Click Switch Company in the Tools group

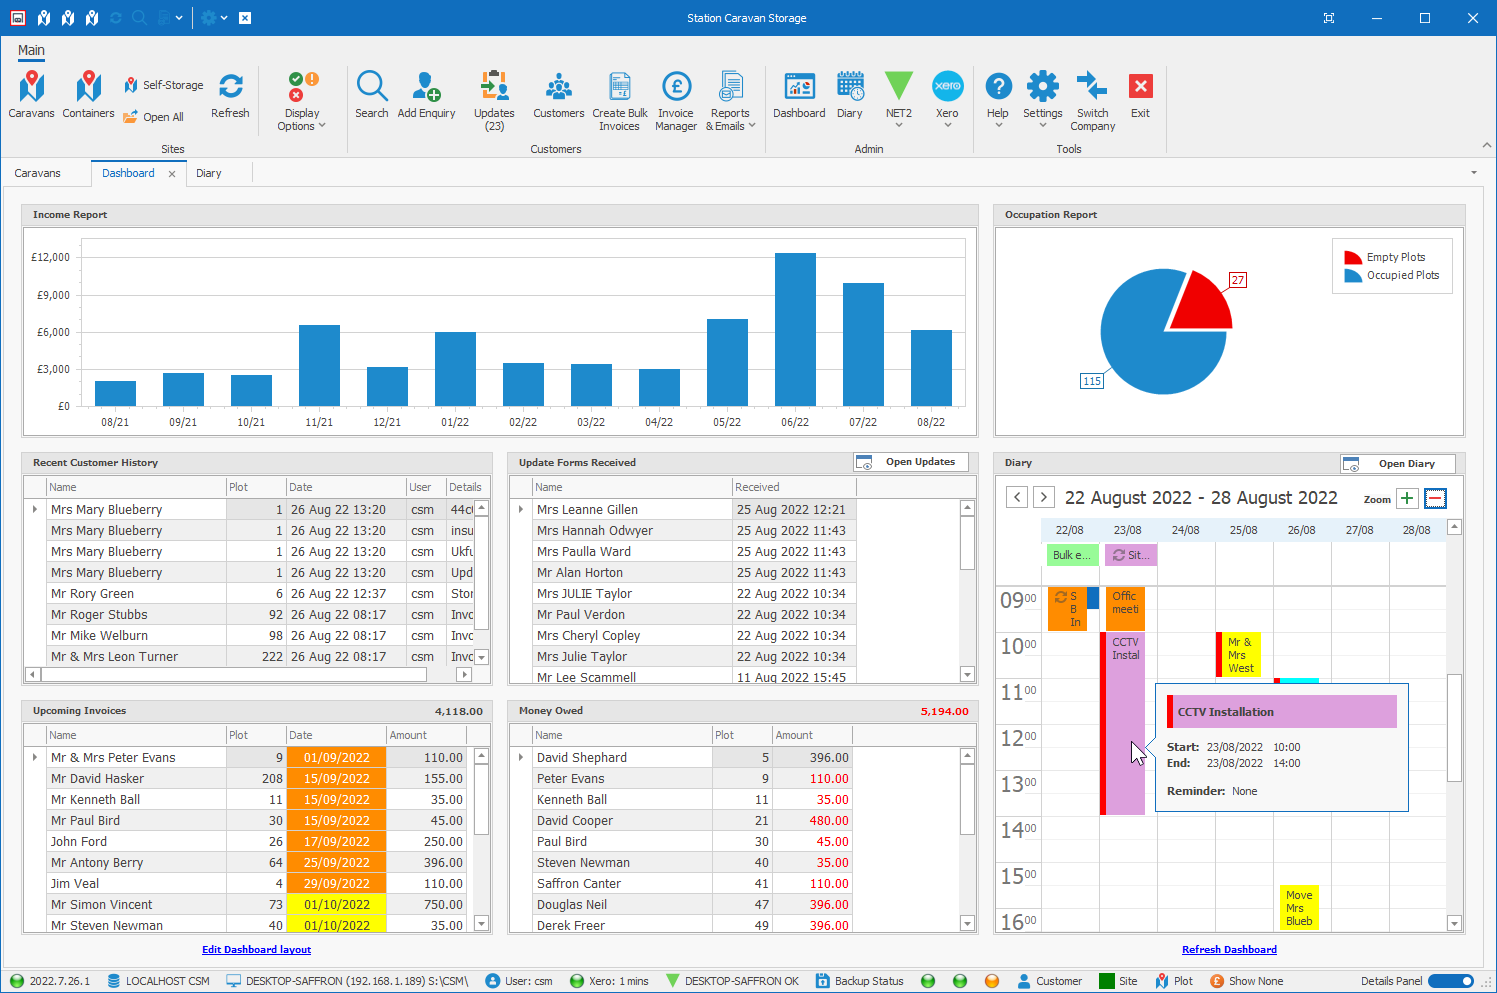(x=1092, y=99)
